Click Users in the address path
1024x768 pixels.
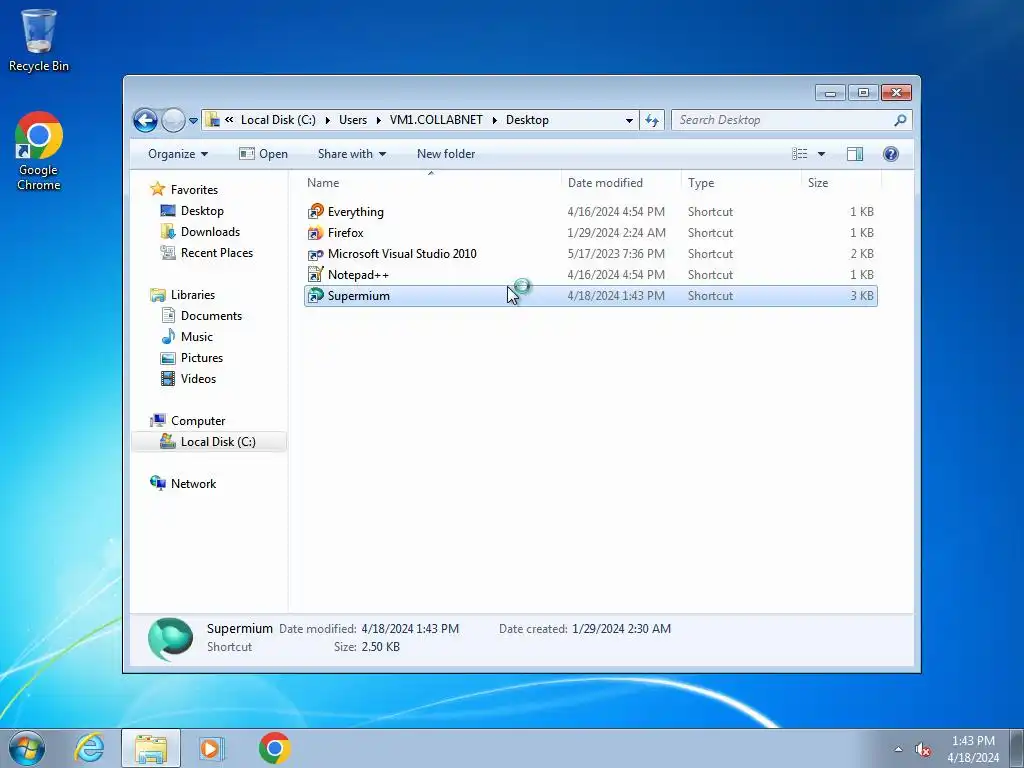pos(353,120)
